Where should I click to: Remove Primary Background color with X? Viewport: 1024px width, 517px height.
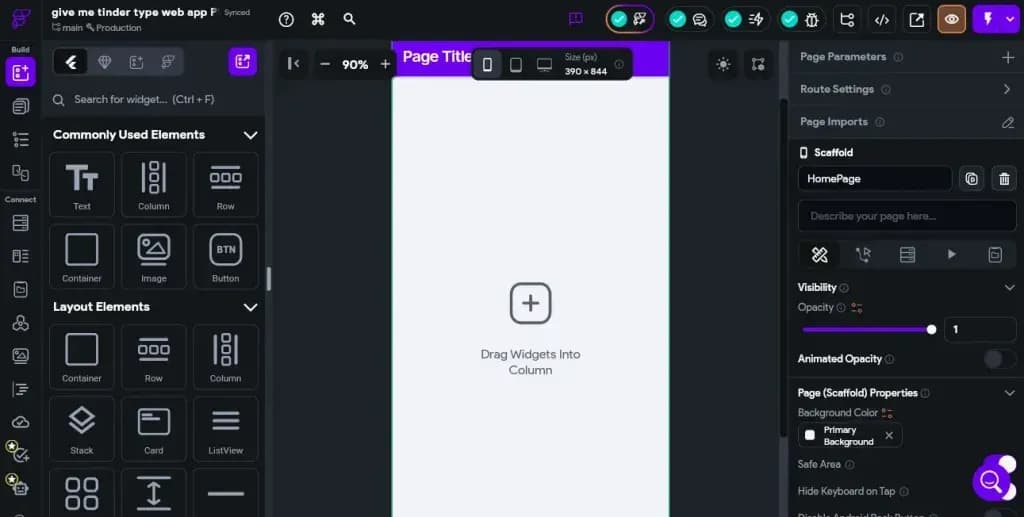pyautogui.click(x=889, y=435)
